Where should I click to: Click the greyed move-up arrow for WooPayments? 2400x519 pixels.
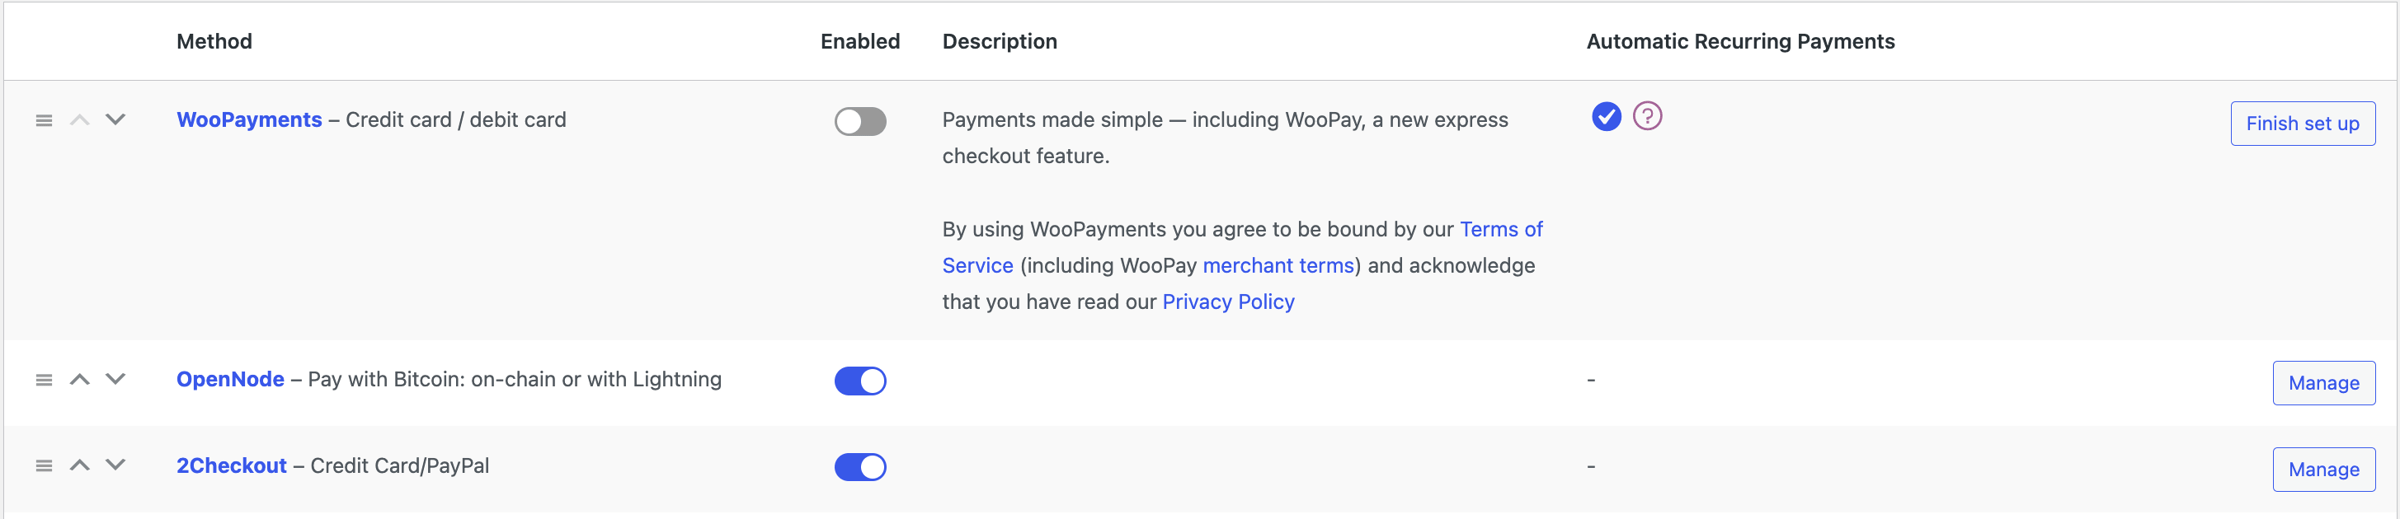coord(80,120)
